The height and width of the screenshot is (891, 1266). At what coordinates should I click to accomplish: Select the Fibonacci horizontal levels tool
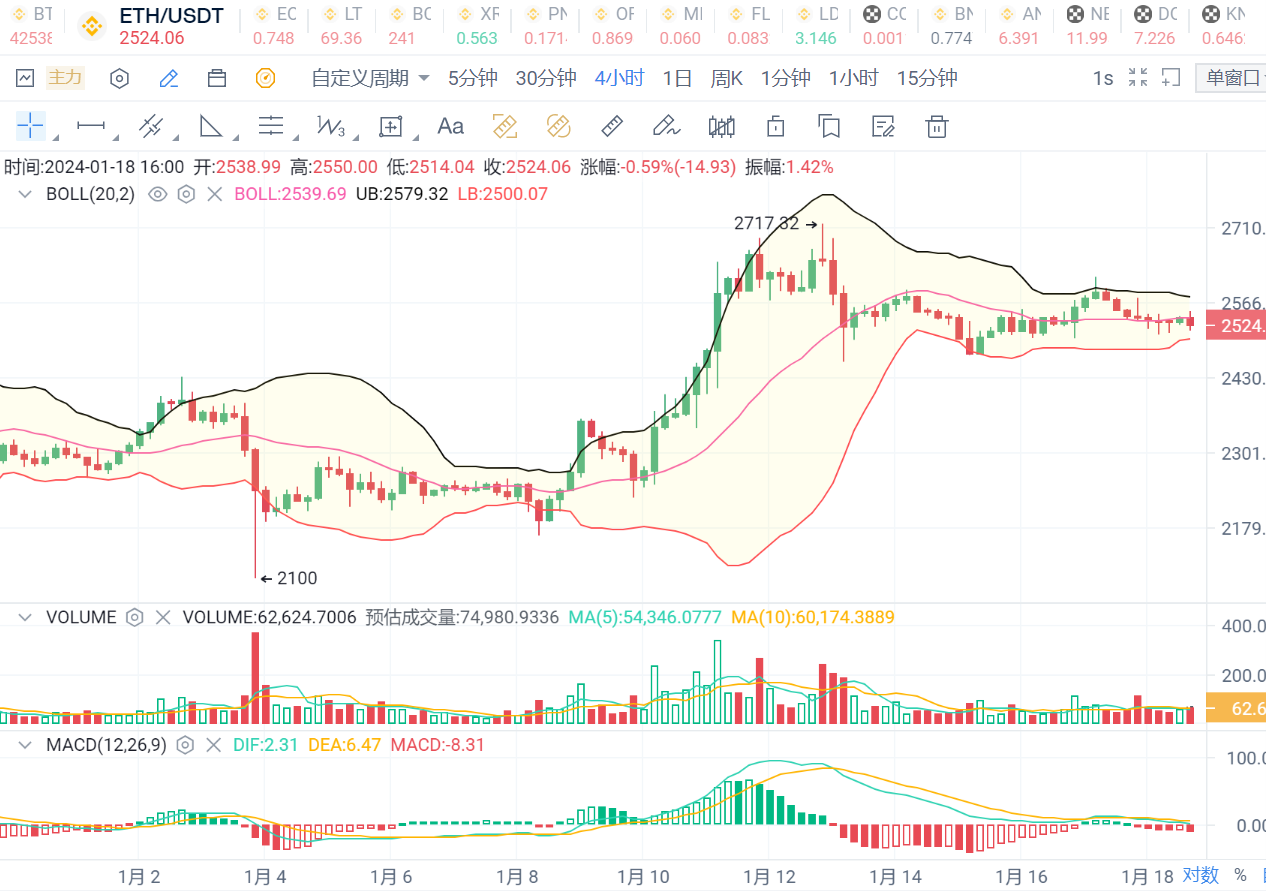(271, 126)
